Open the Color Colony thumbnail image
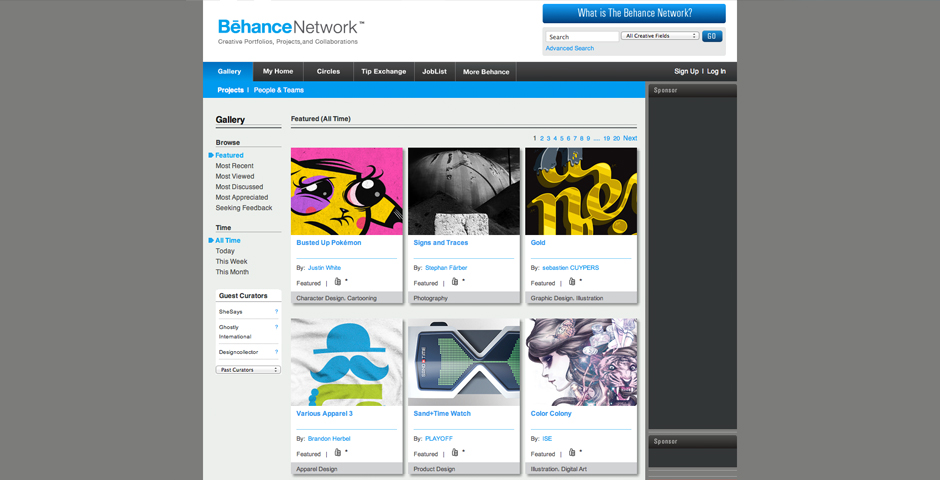The image size is (940, 480). [581, 362]
